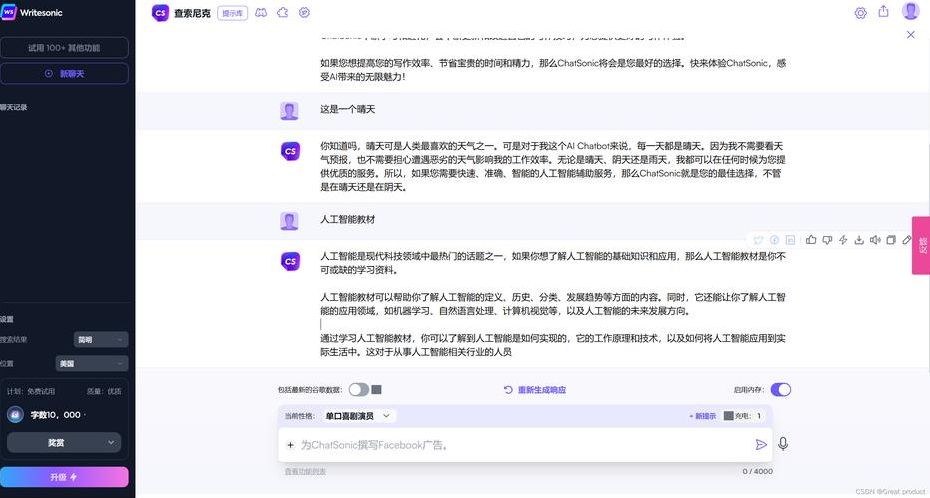Viewport: 930px width, 498px height.
Task: Open the 查看功能列表 link below the input
Action: 305,471
